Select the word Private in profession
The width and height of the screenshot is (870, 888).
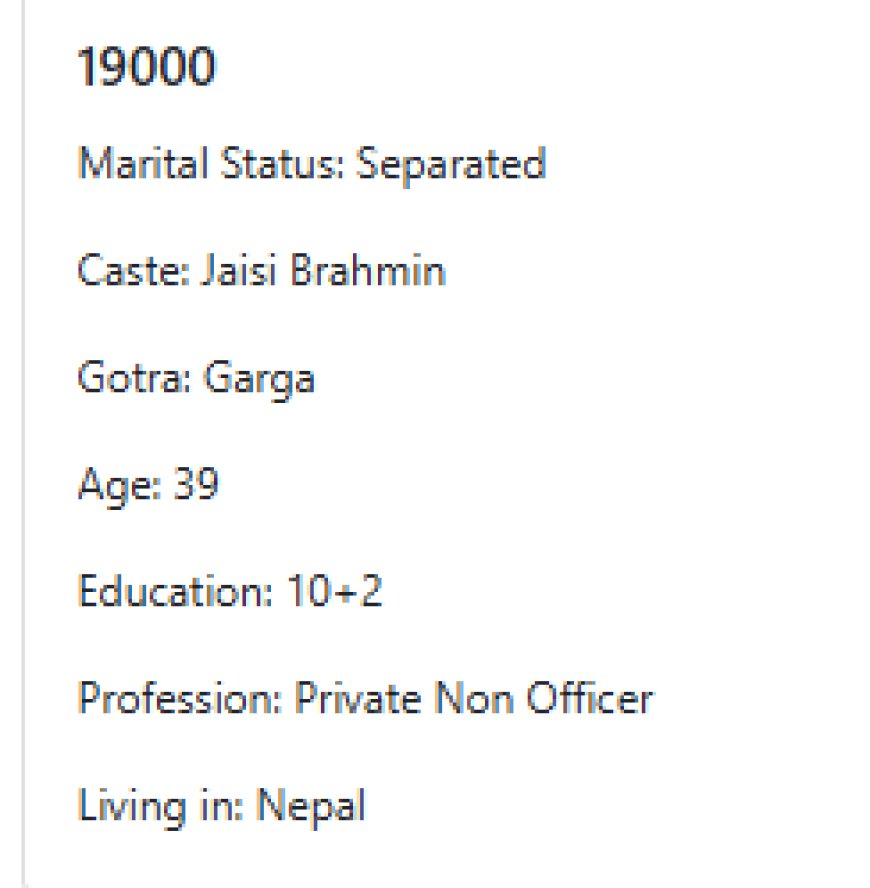pyautogui.click(x=358, y=698)
